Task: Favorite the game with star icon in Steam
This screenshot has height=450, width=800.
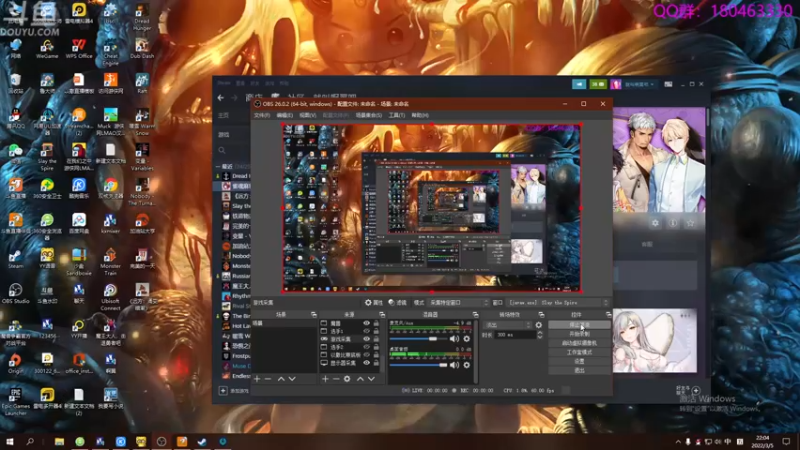Action: [690, 223]
